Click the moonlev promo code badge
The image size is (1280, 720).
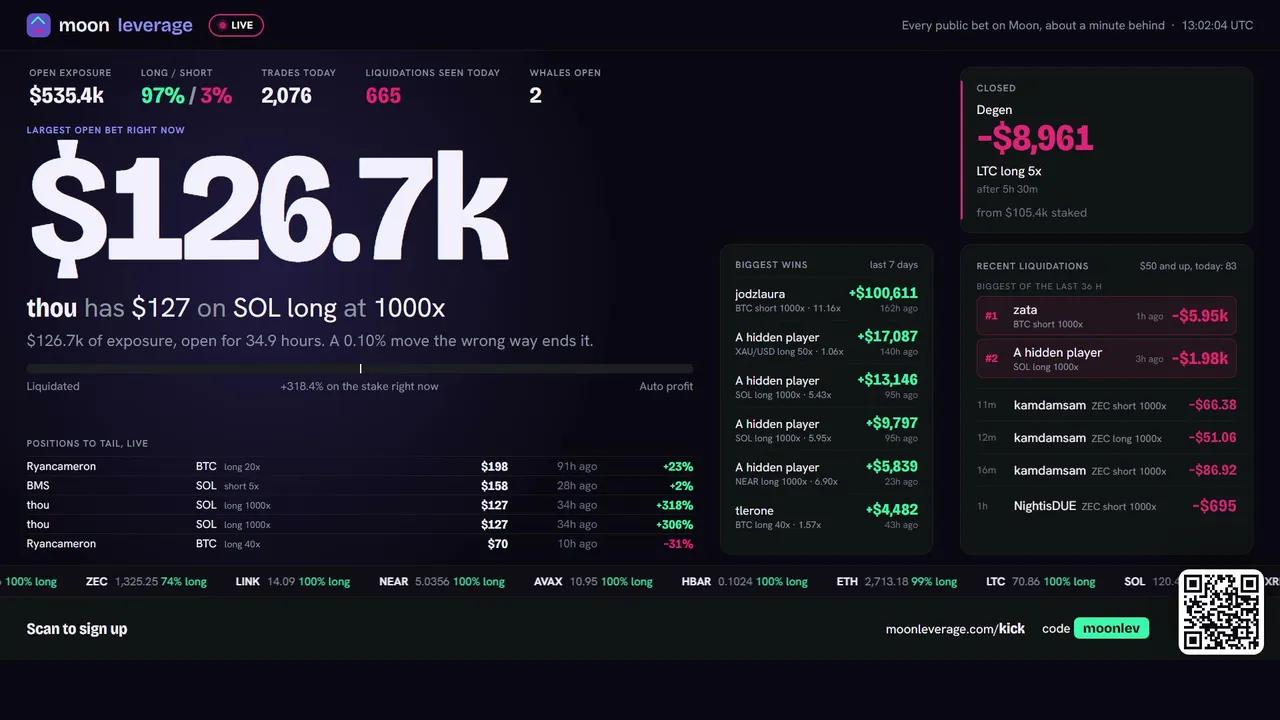pyautogui.click(x=1111, y=628)
